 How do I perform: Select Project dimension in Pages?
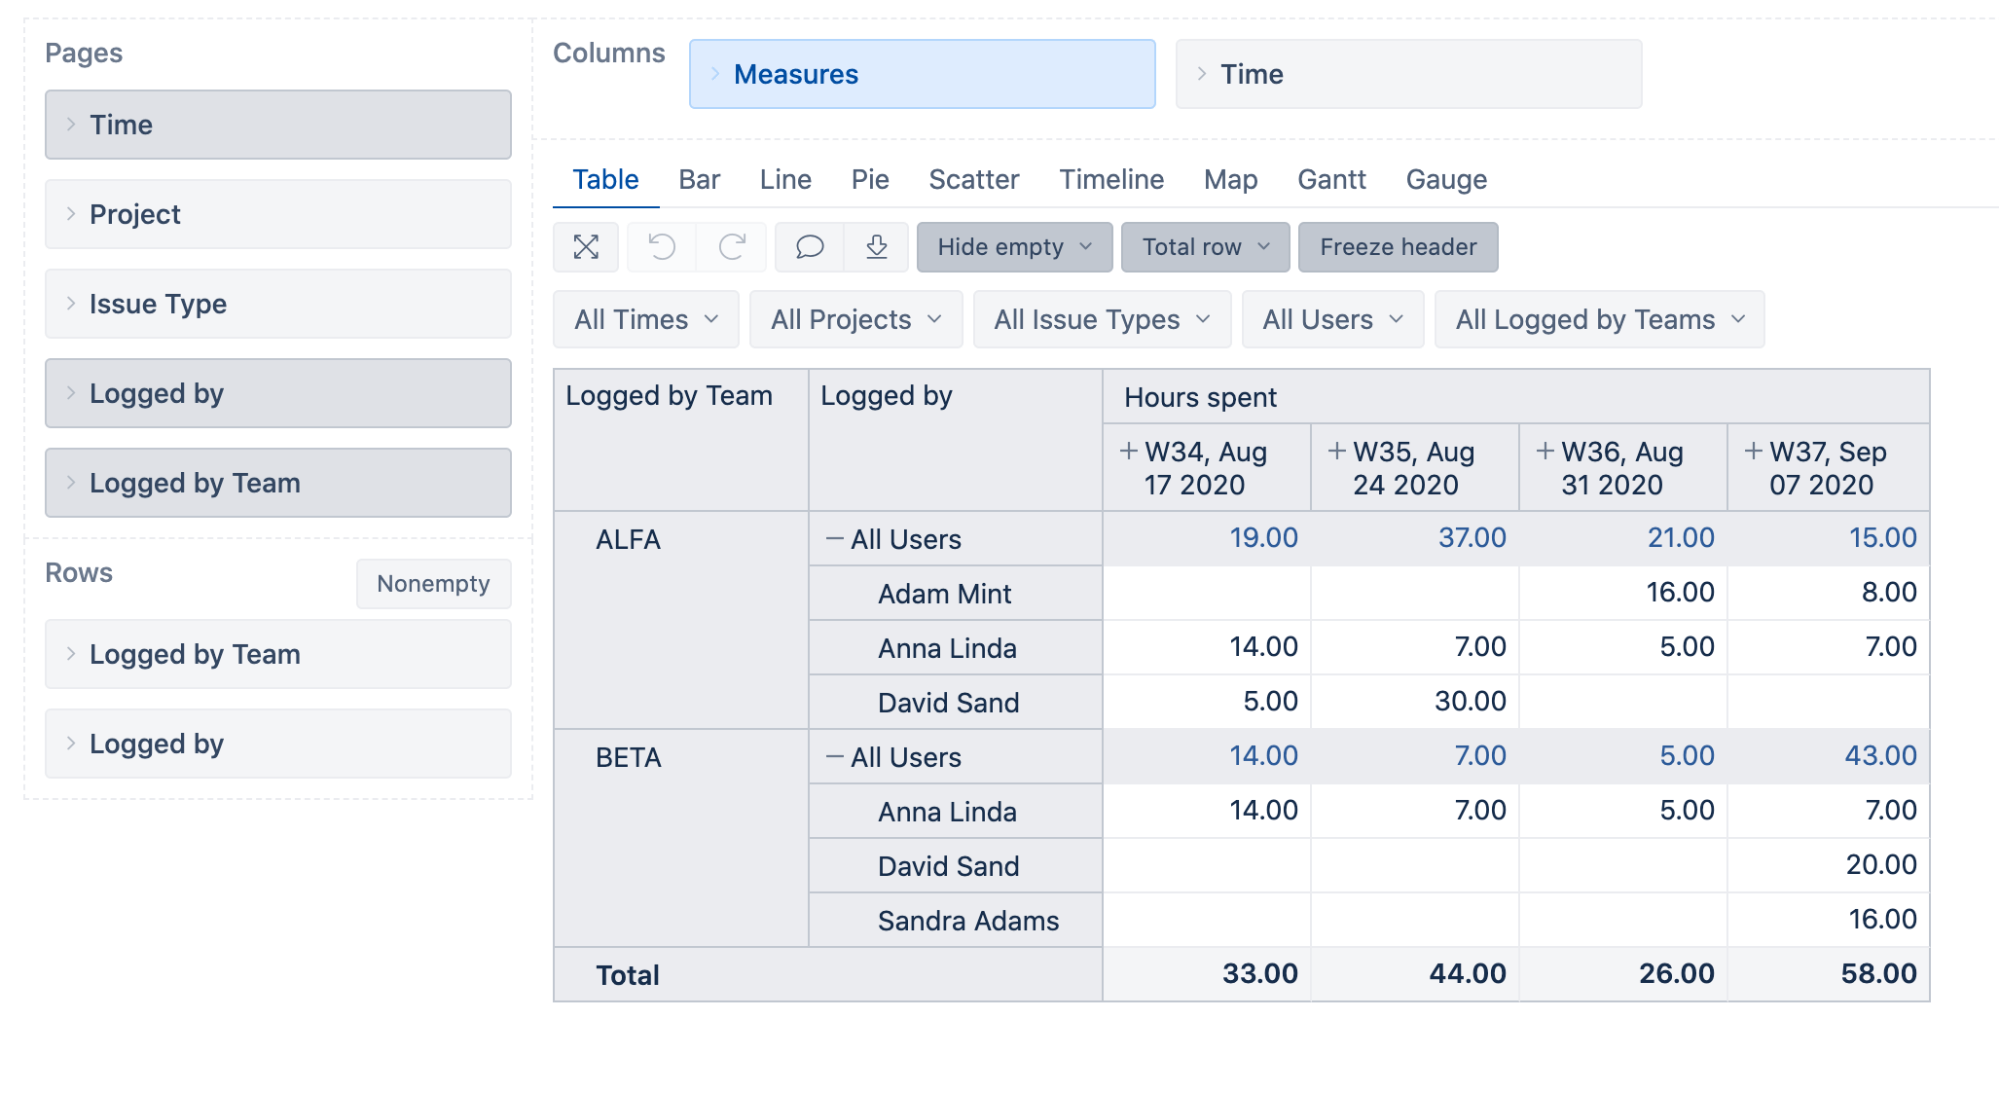278,214
